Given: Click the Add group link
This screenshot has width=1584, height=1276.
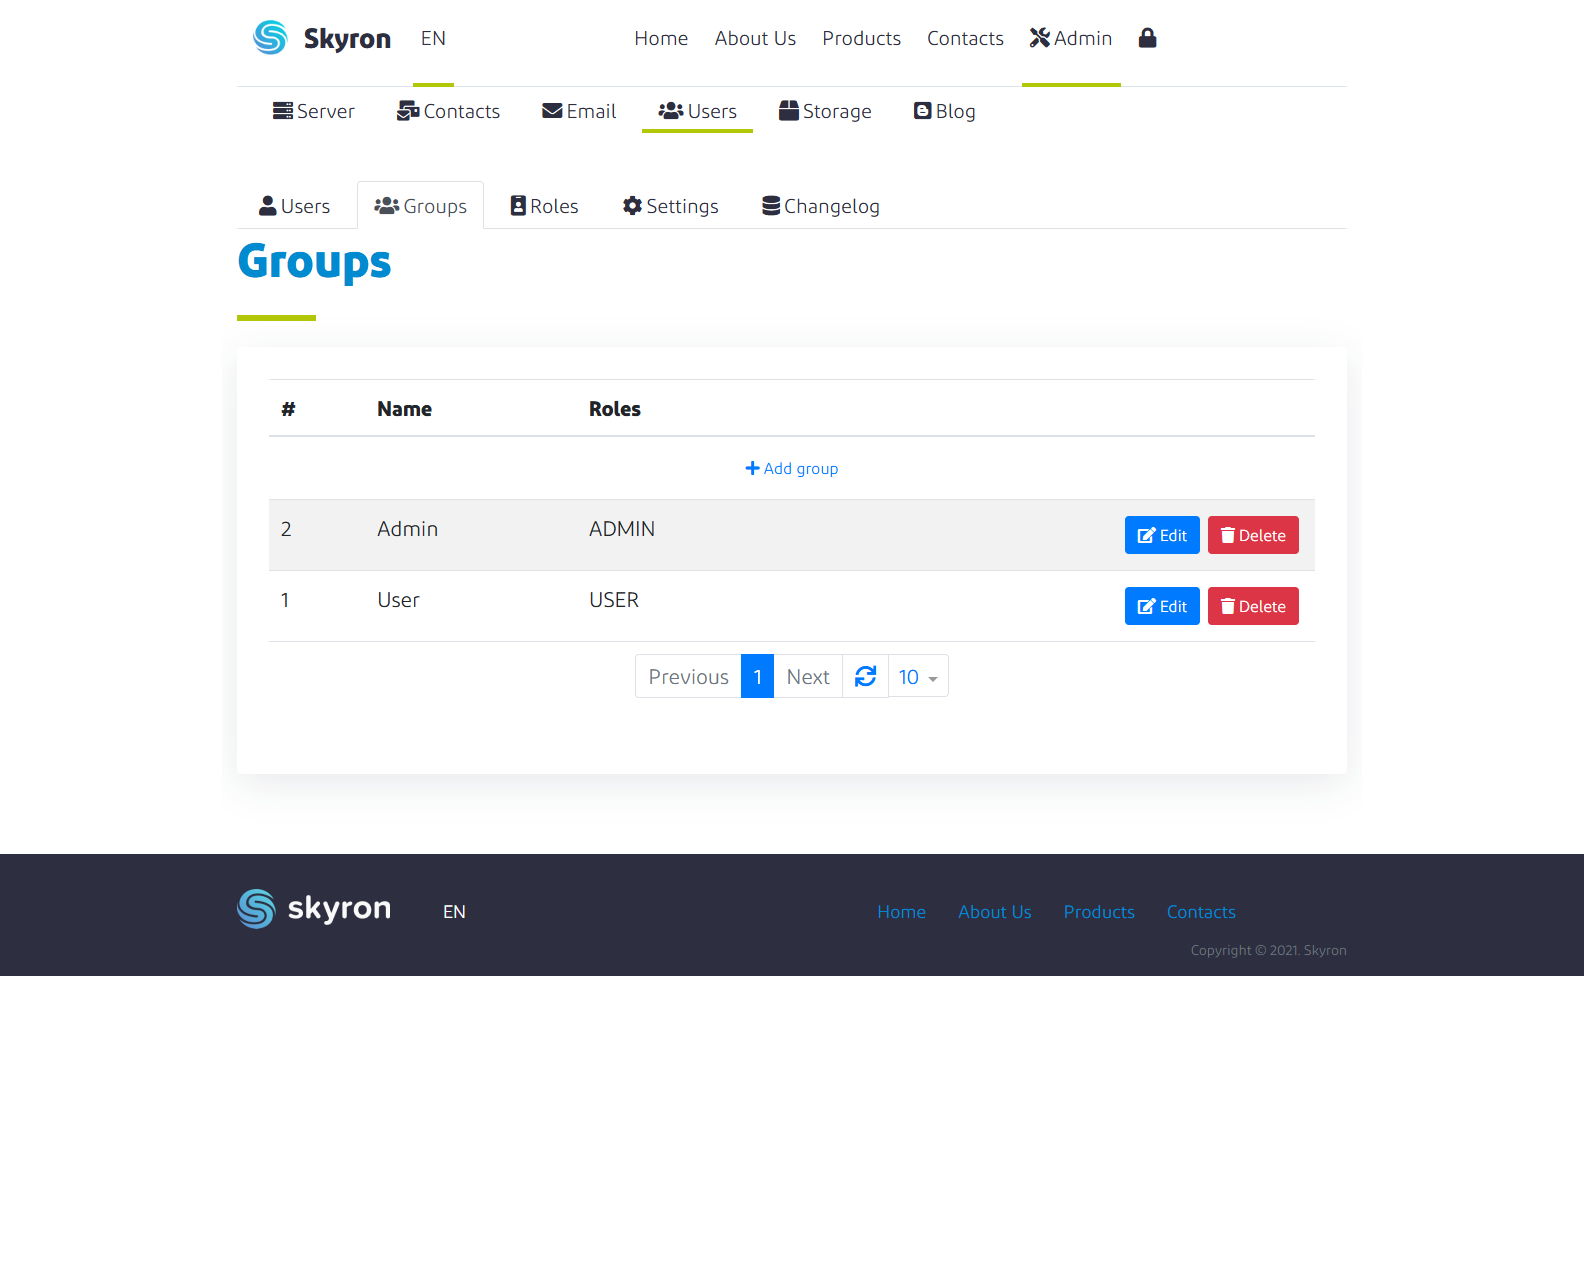Looking at the screenshot, I should point(792,468).
